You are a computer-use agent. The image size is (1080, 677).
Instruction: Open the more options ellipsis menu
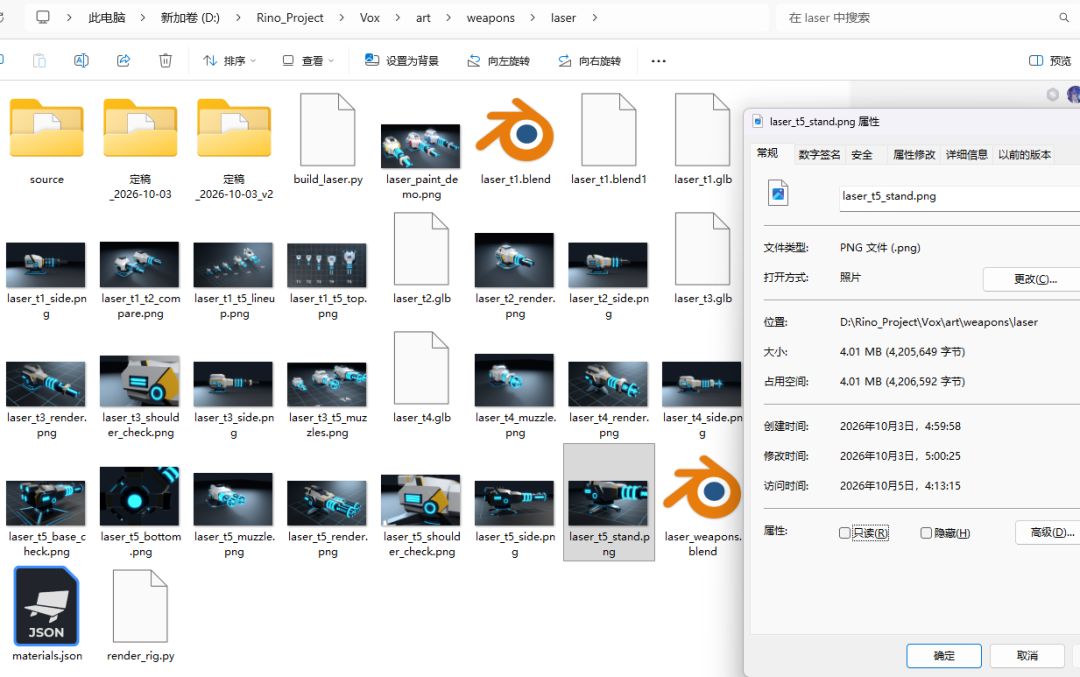[x=658, y=61]
